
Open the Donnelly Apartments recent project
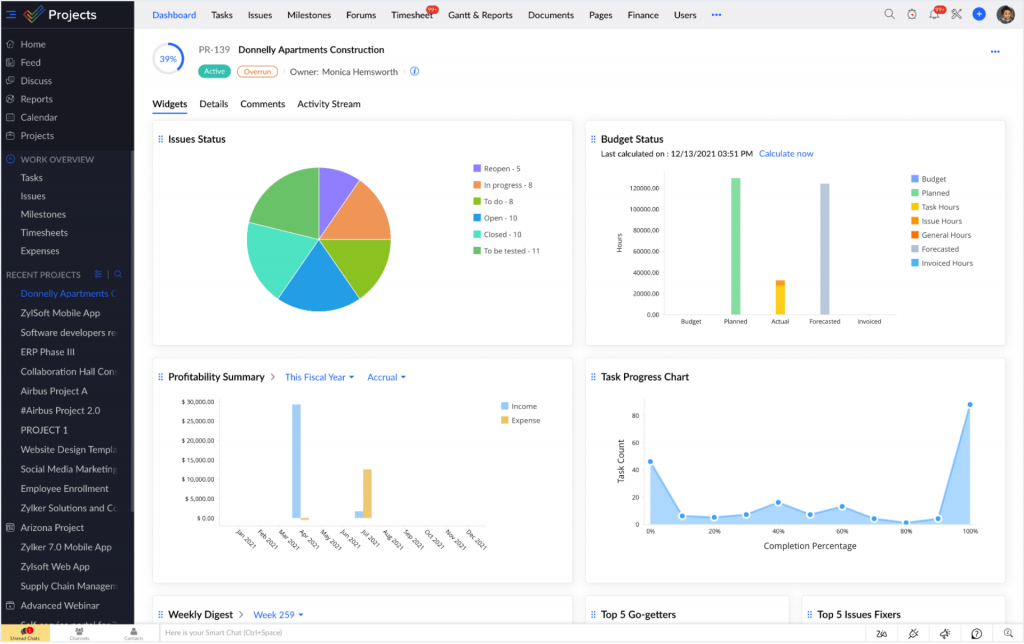click(70, 293)
